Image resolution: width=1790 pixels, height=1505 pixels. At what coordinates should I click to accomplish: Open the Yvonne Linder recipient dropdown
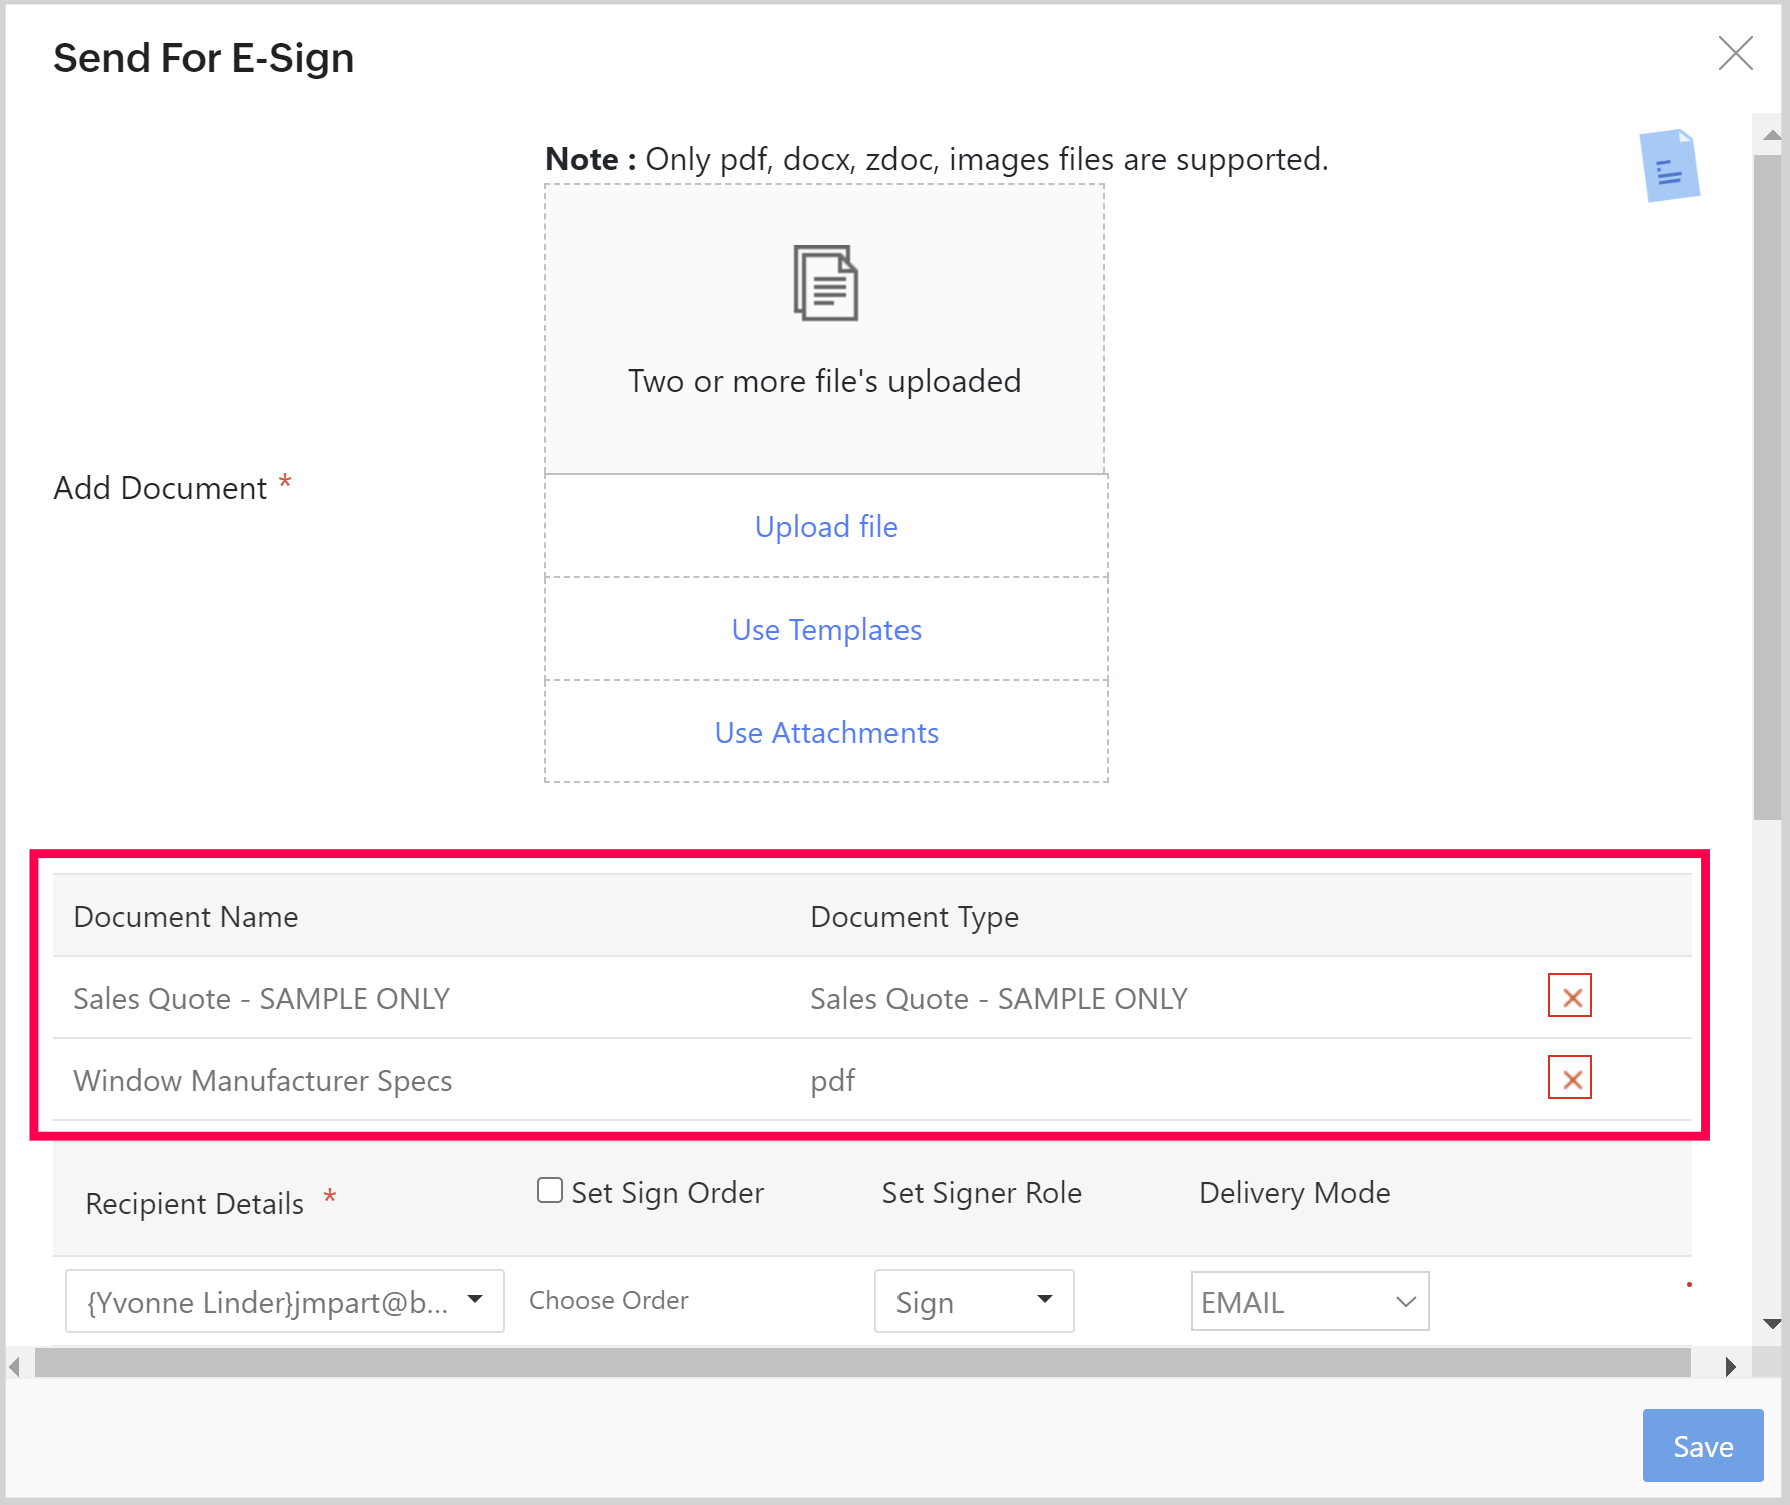point(284,1301)
